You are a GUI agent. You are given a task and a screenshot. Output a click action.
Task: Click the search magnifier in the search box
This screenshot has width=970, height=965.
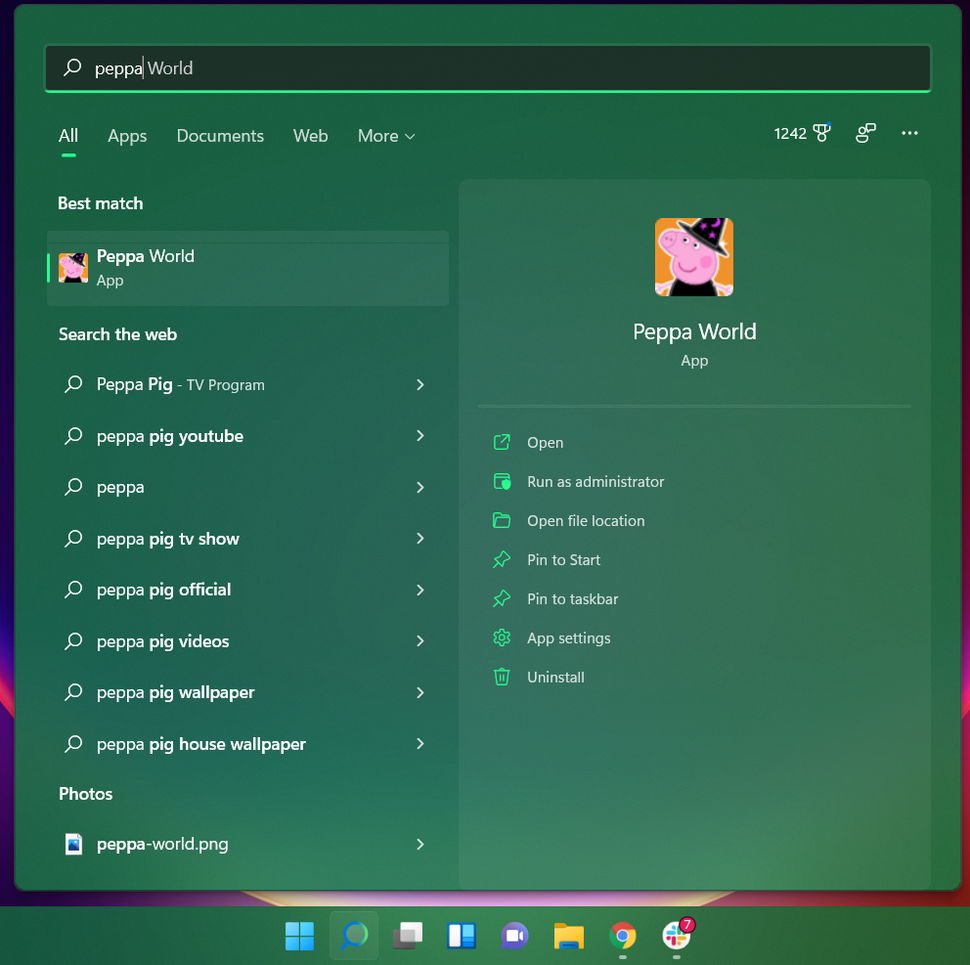(71, 68)
